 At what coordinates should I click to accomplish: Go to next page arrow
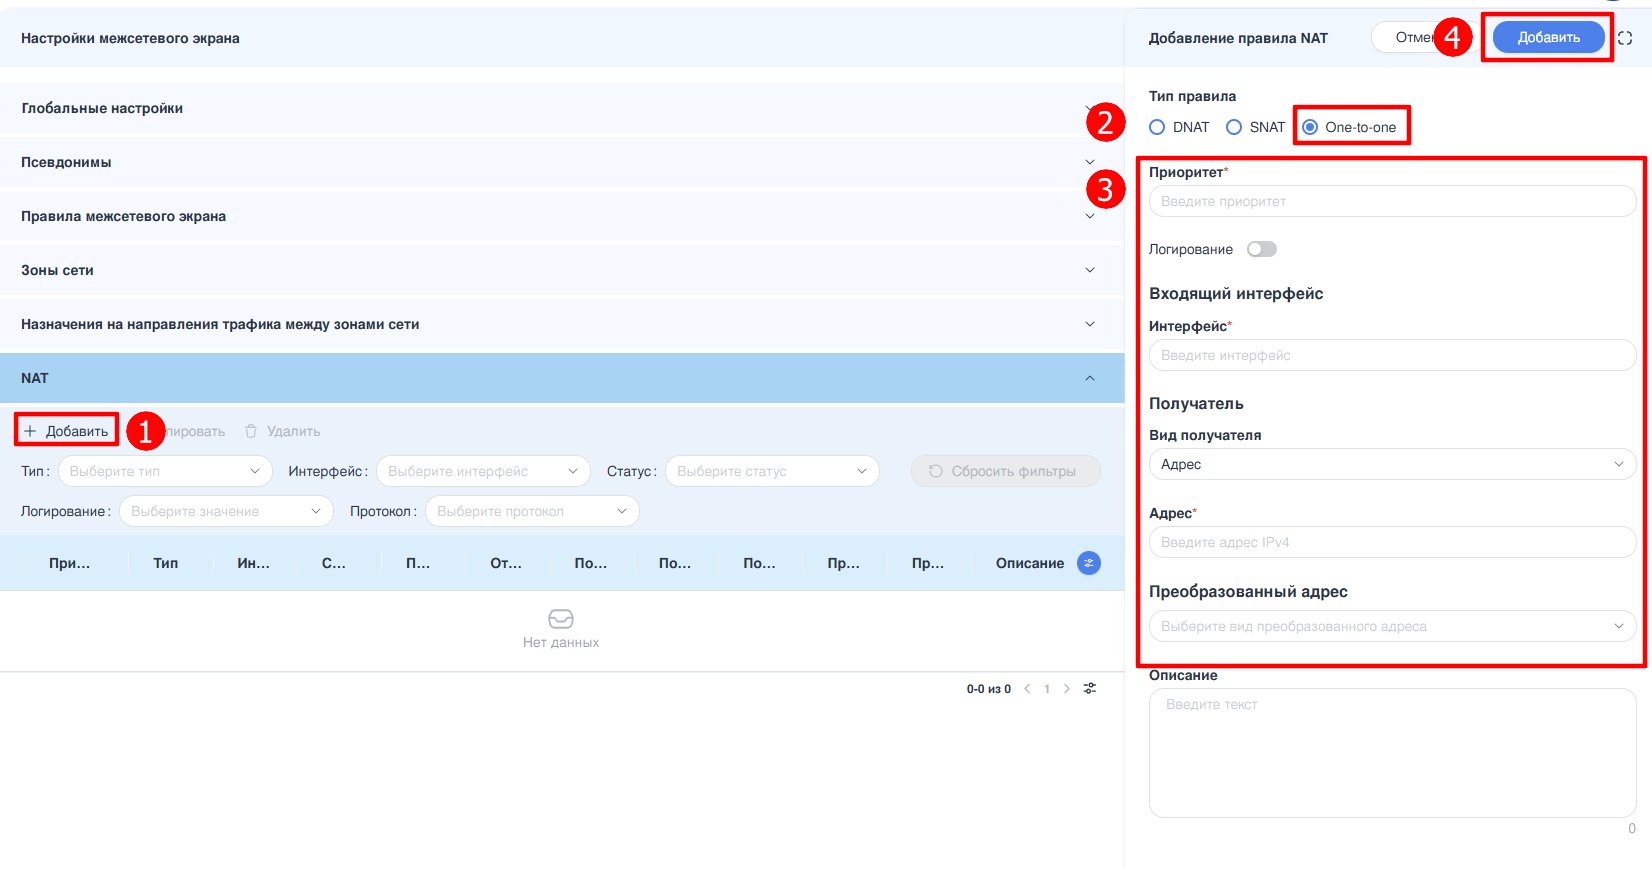coord(1067,688)
